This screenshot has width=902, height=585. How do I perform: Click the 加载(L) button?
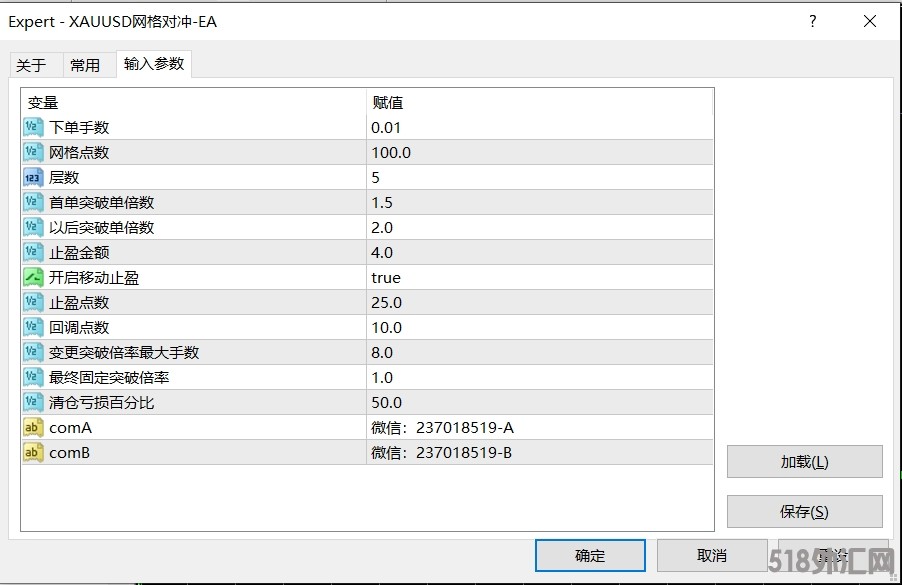[804, 461]
